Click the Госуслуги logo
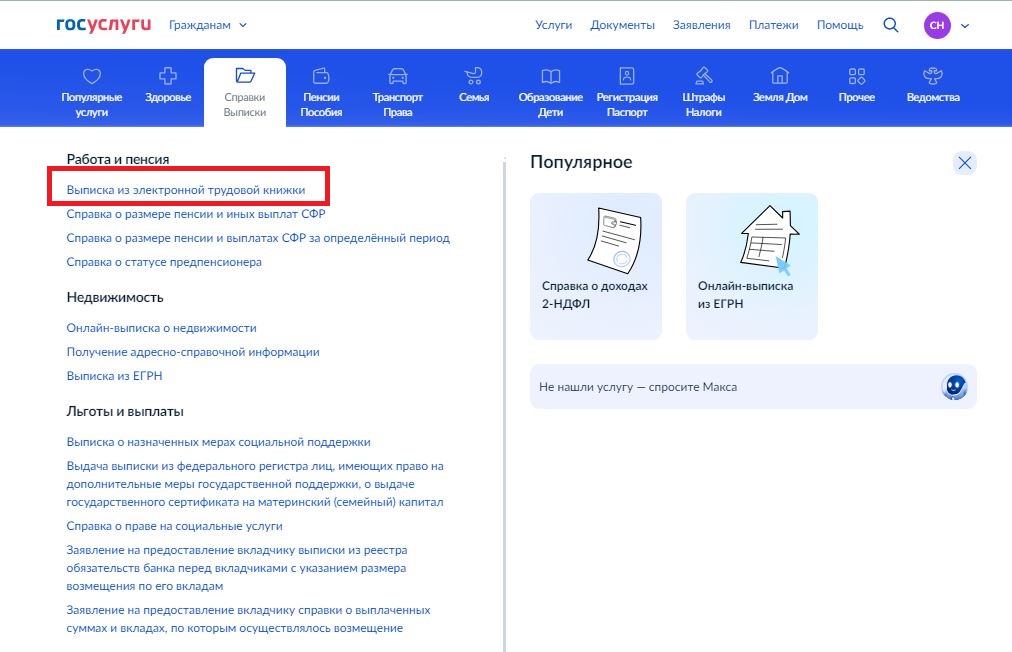 point(104,25)
